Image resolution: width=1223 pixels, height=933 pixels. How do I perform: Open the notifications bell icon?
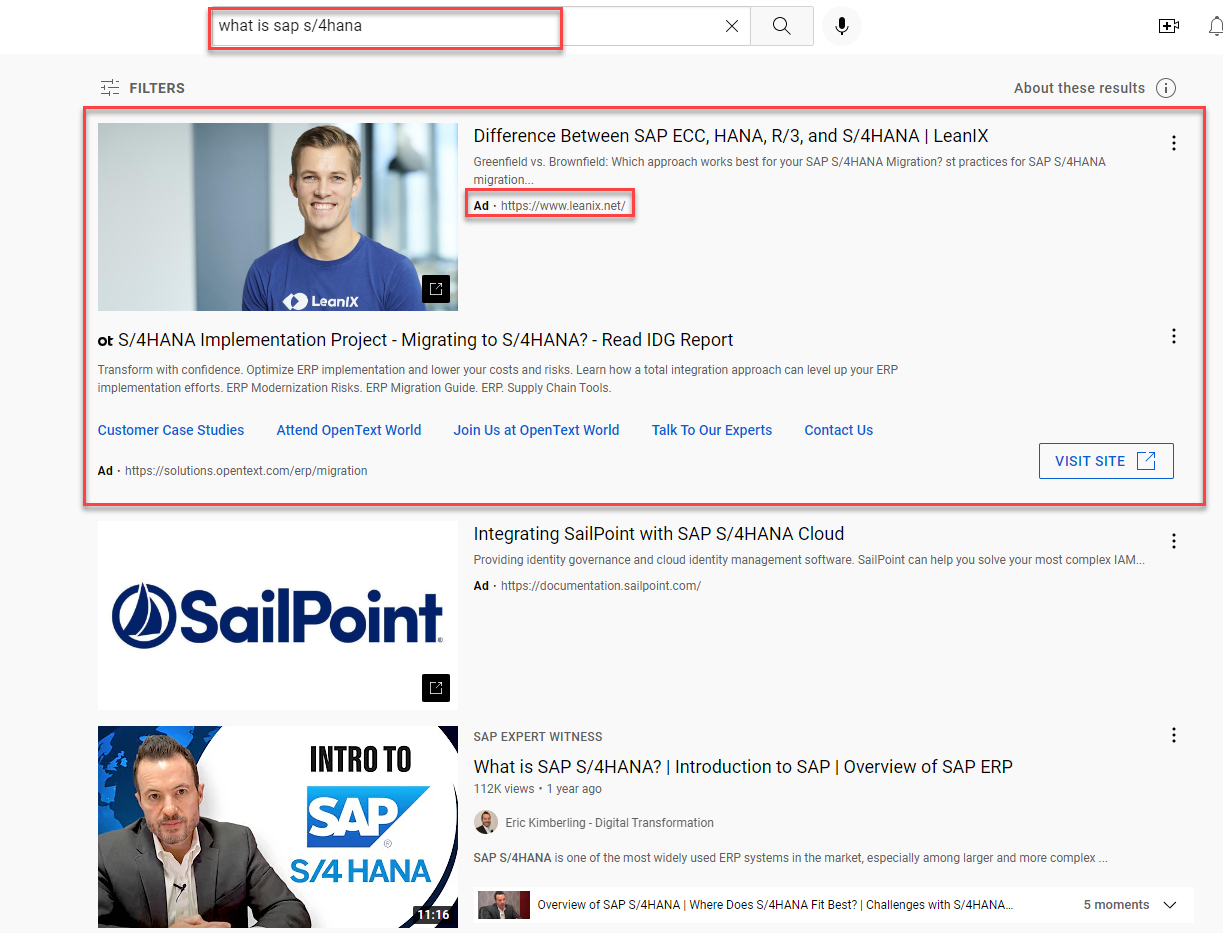pyautogui.click(x=1215, y=26)
